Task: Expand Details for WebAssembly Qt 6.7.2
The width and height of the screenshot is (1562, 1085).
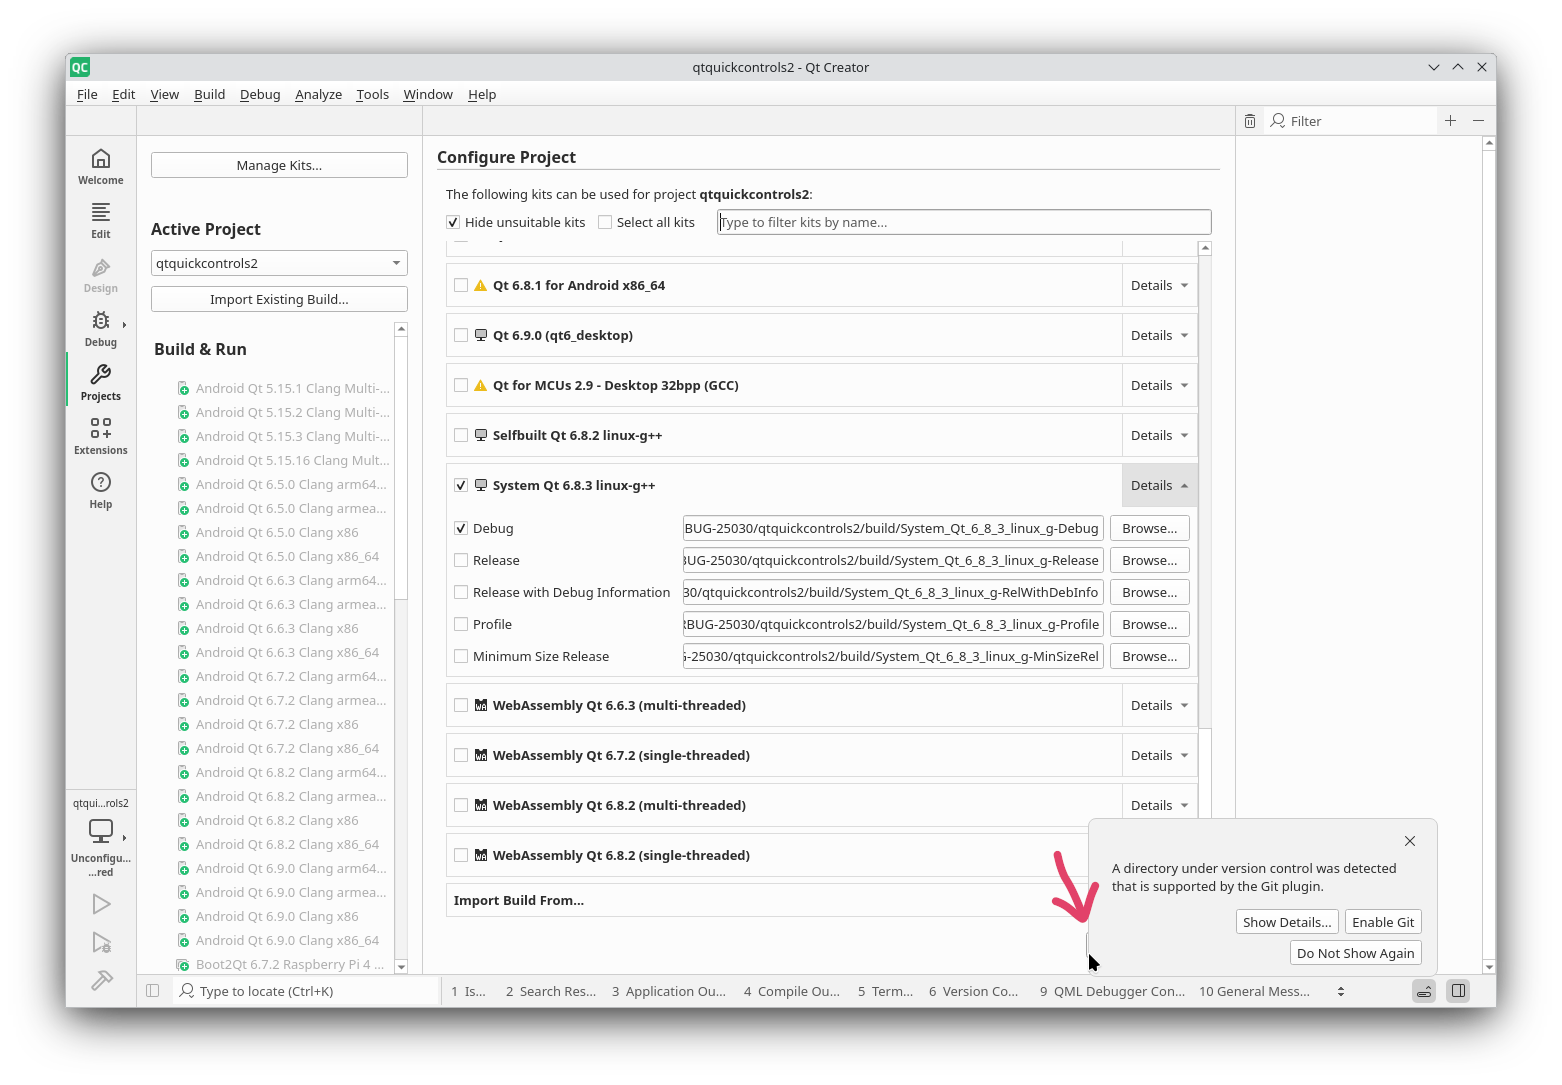Action: (1160, 755)
